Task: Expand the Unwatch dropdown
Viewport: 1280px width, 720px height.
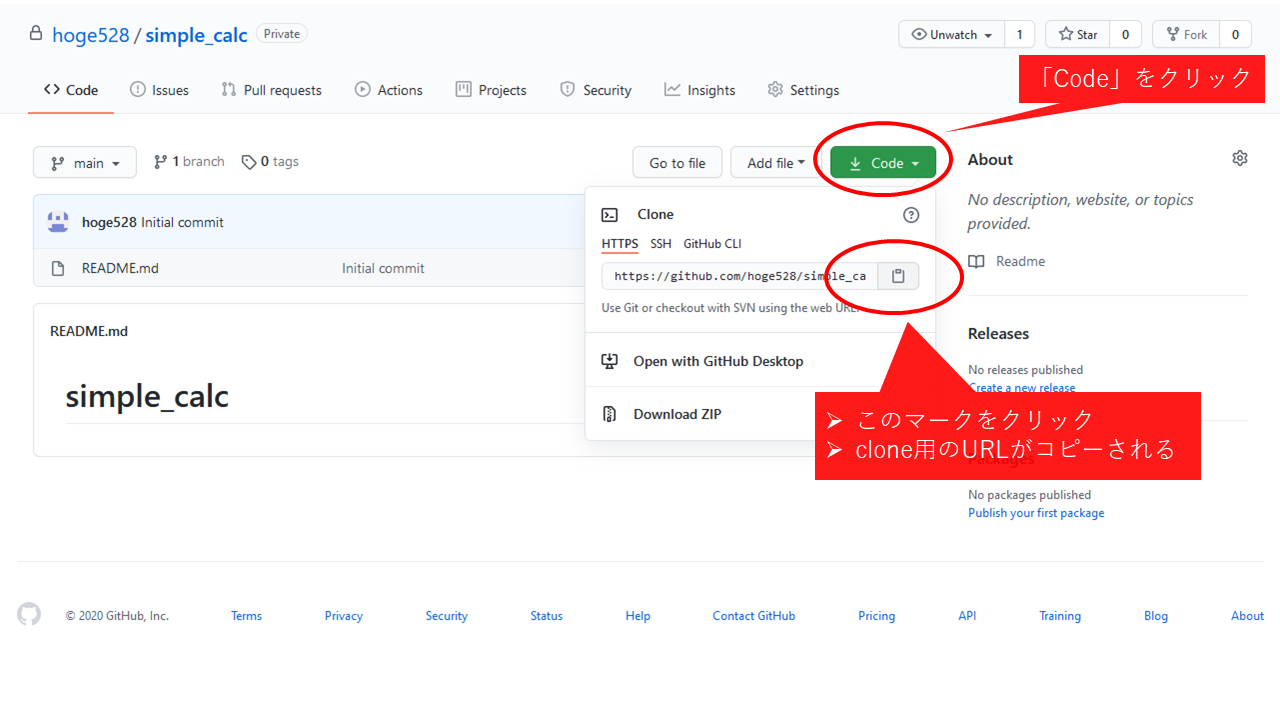Action: (x=951, y=34)
